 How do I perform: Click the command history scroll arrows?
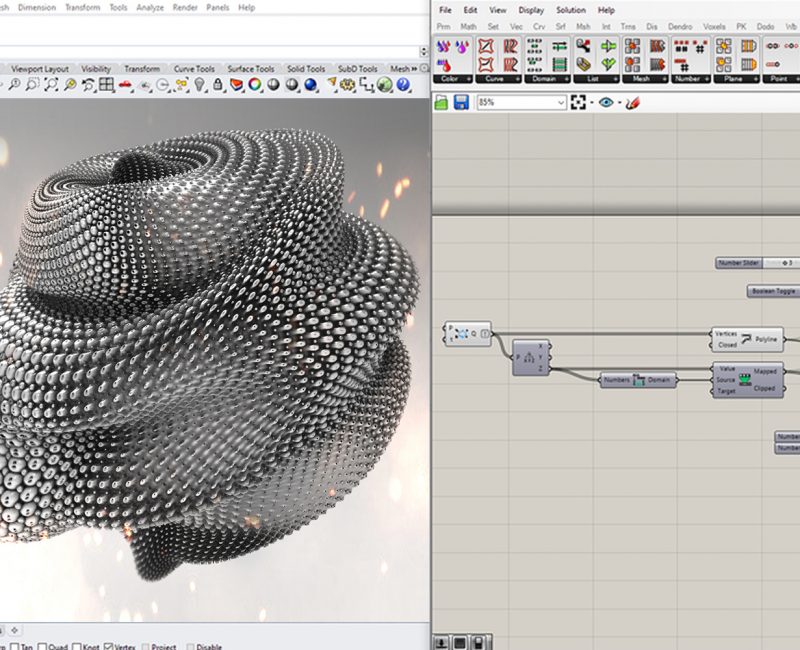coord(423,52)
